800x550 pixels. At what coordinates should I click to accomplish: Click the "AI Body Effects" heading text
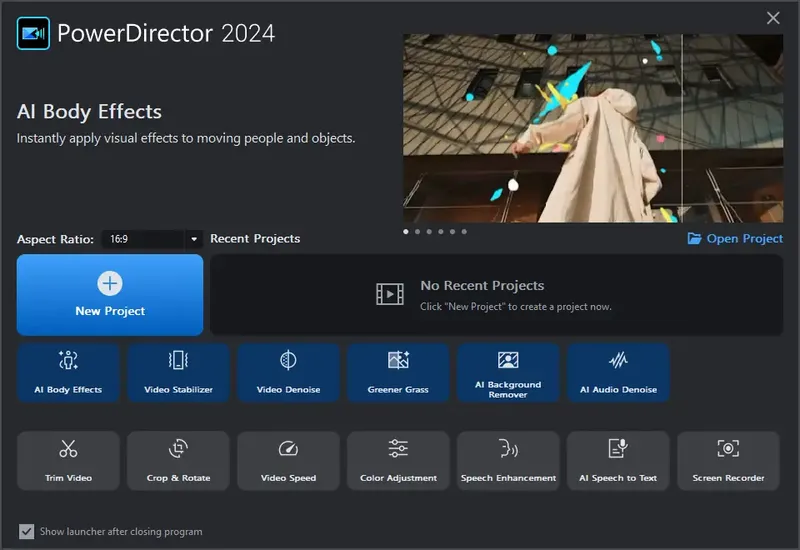coord(89,111)
